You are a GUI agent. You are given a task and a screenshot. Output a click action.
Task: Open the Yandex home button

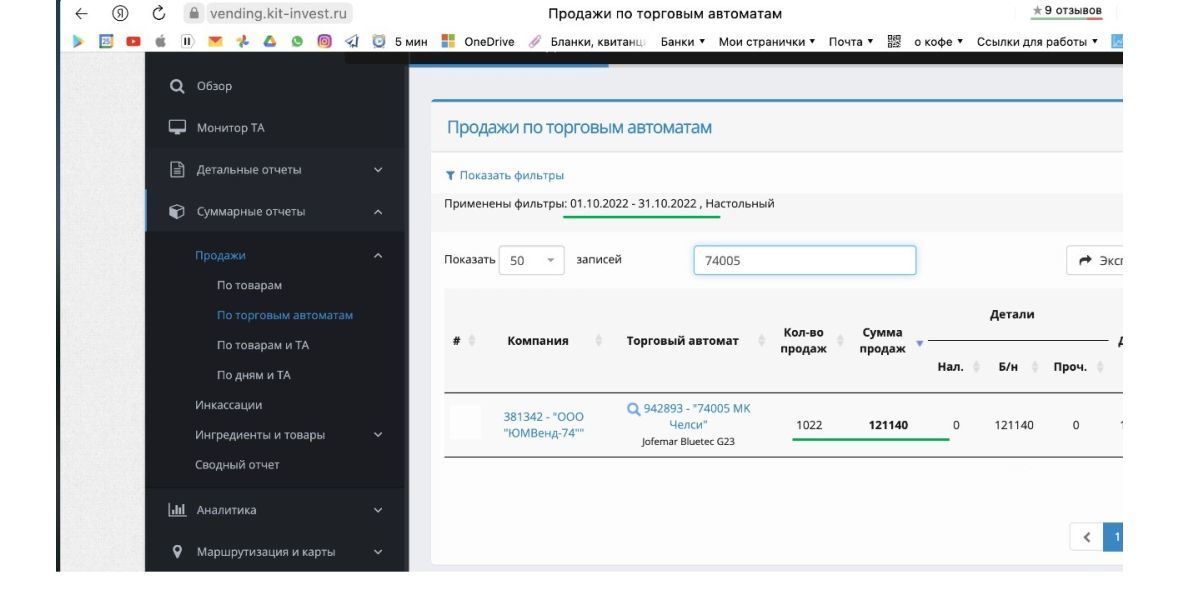[120, 14]
